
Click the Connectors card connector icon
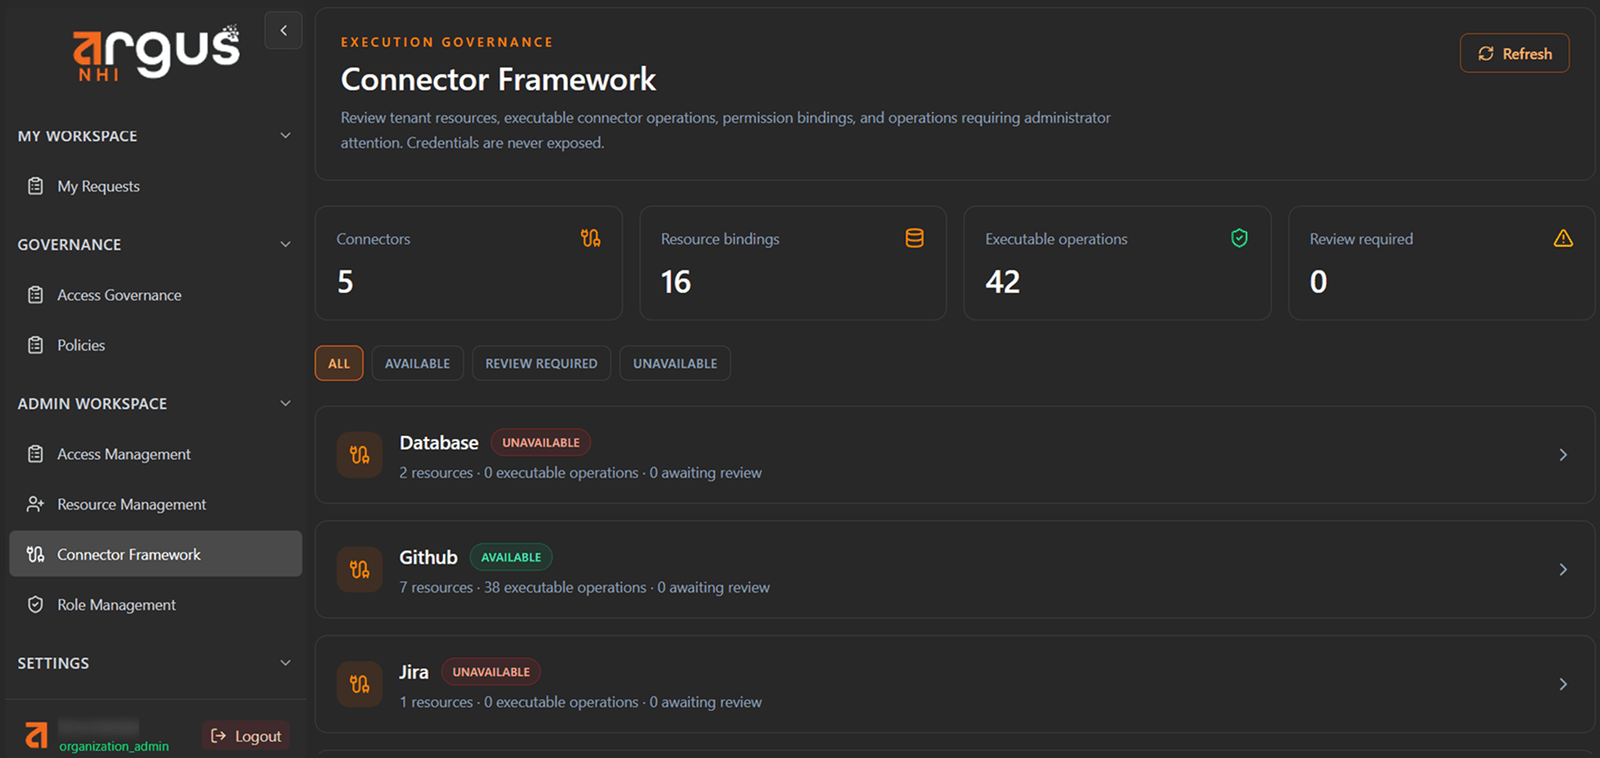pos(591,238)
